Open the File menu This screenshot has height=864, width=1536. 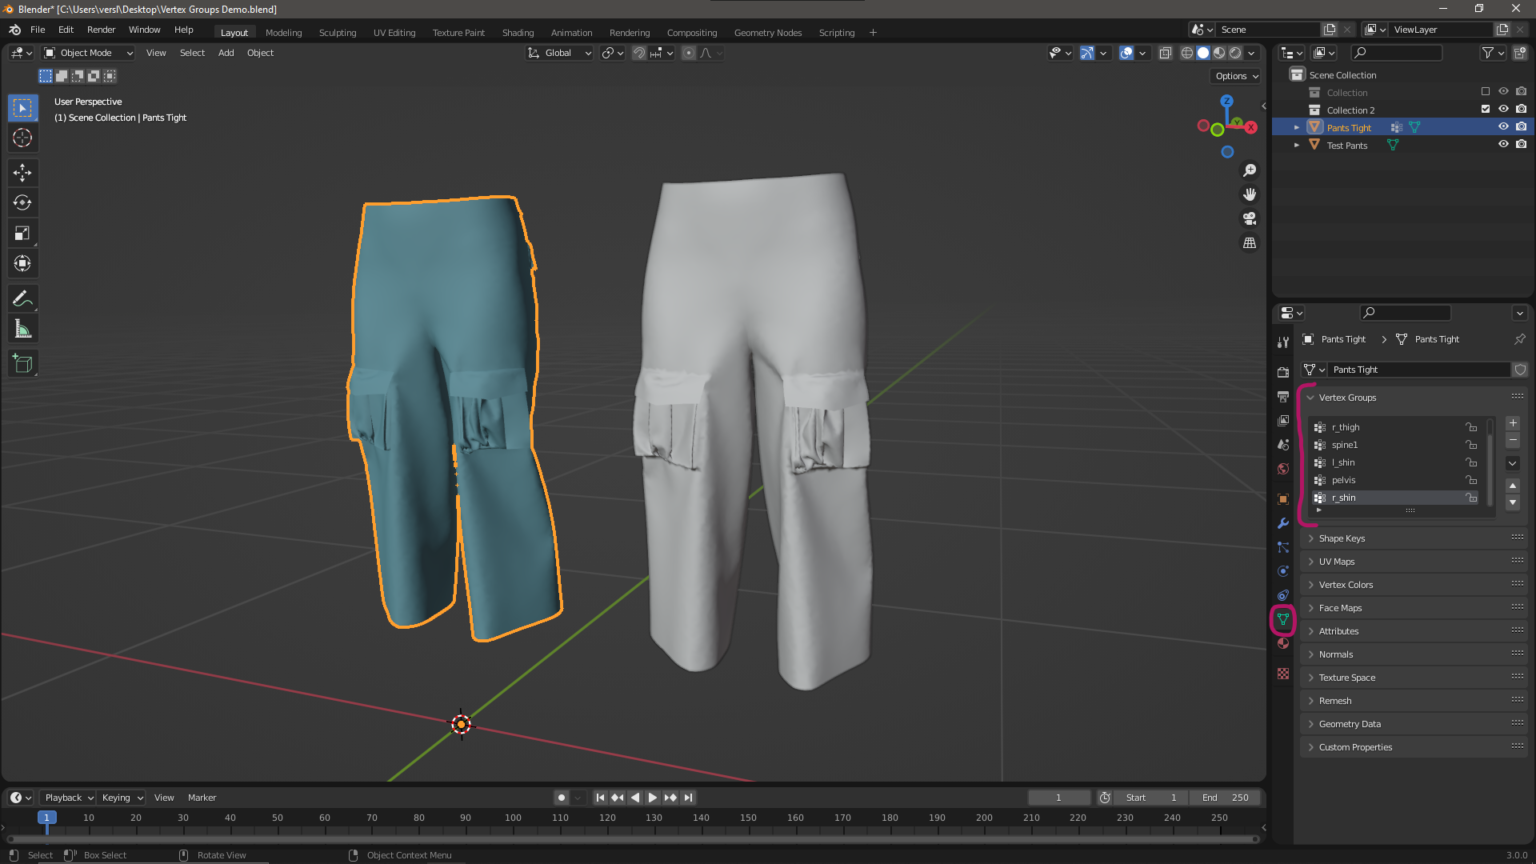tap(38, 30)
